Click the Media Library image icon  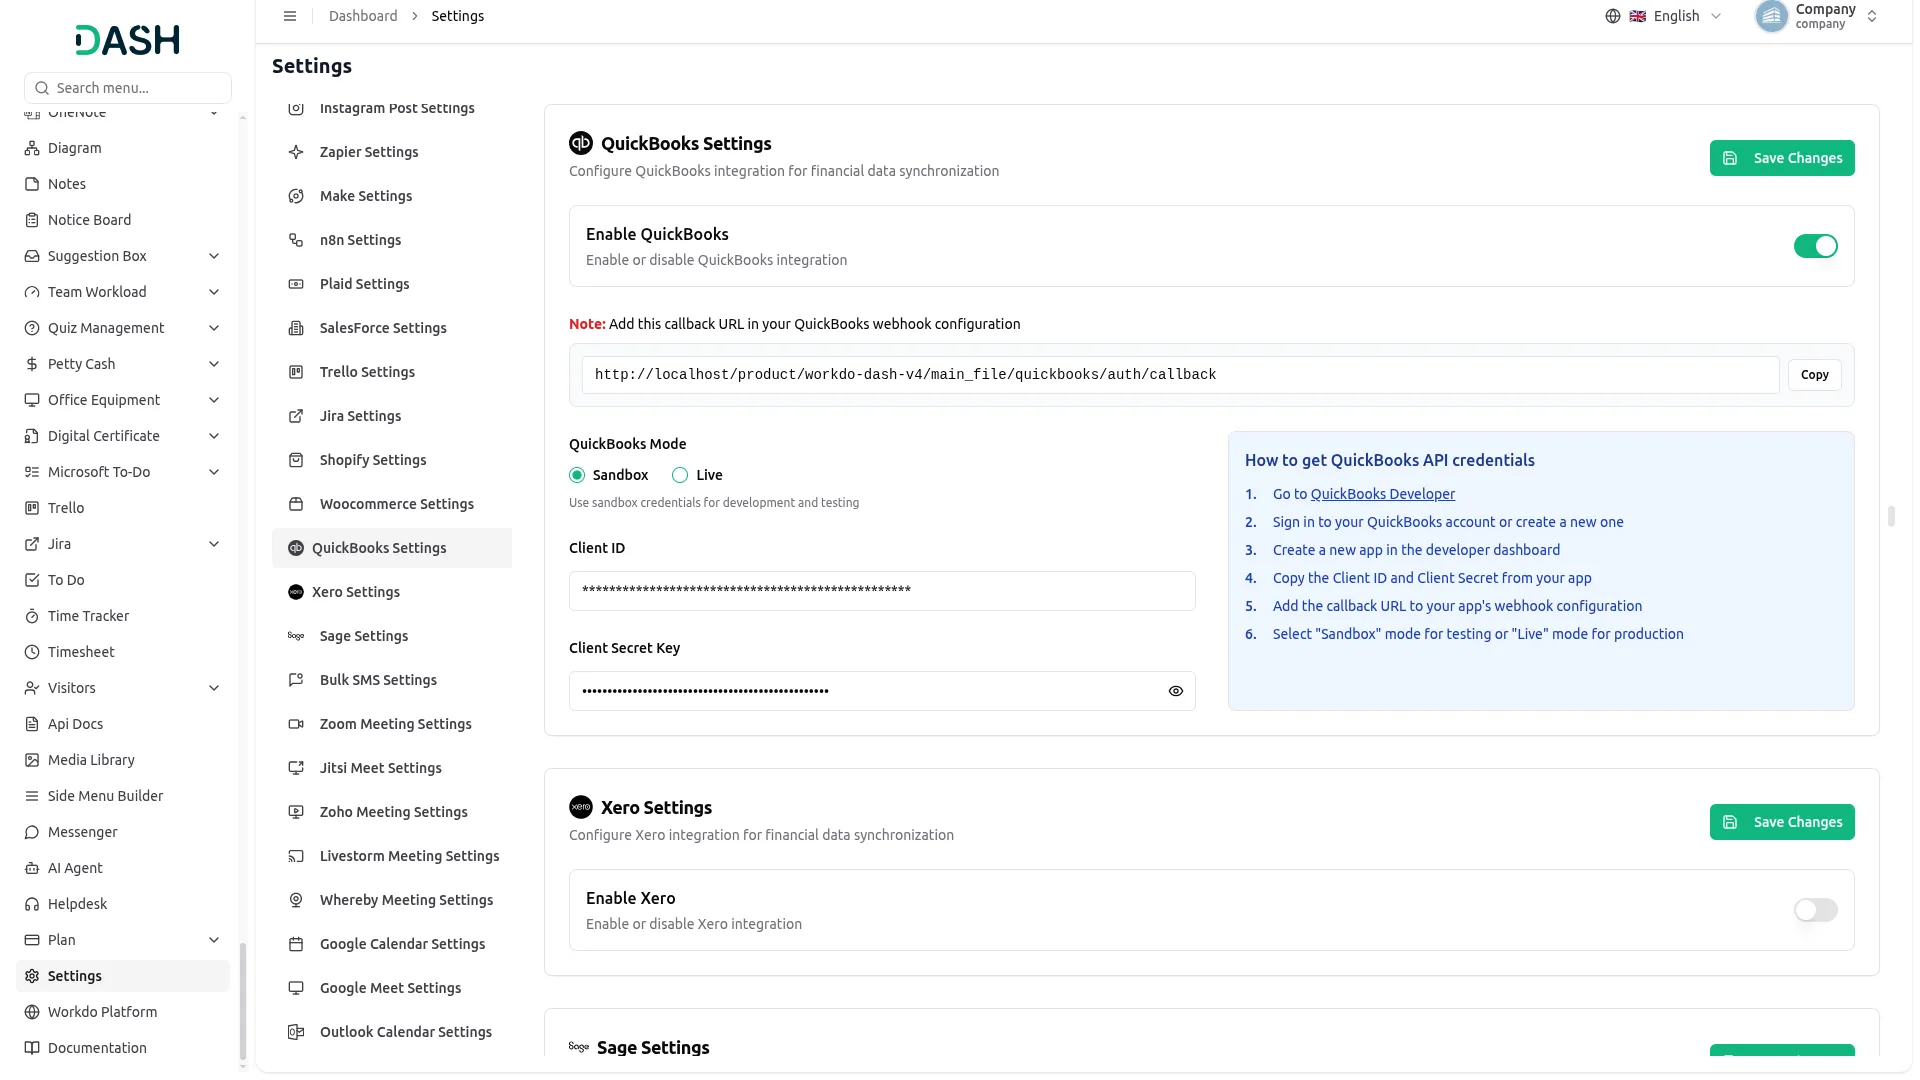point(32,760)
